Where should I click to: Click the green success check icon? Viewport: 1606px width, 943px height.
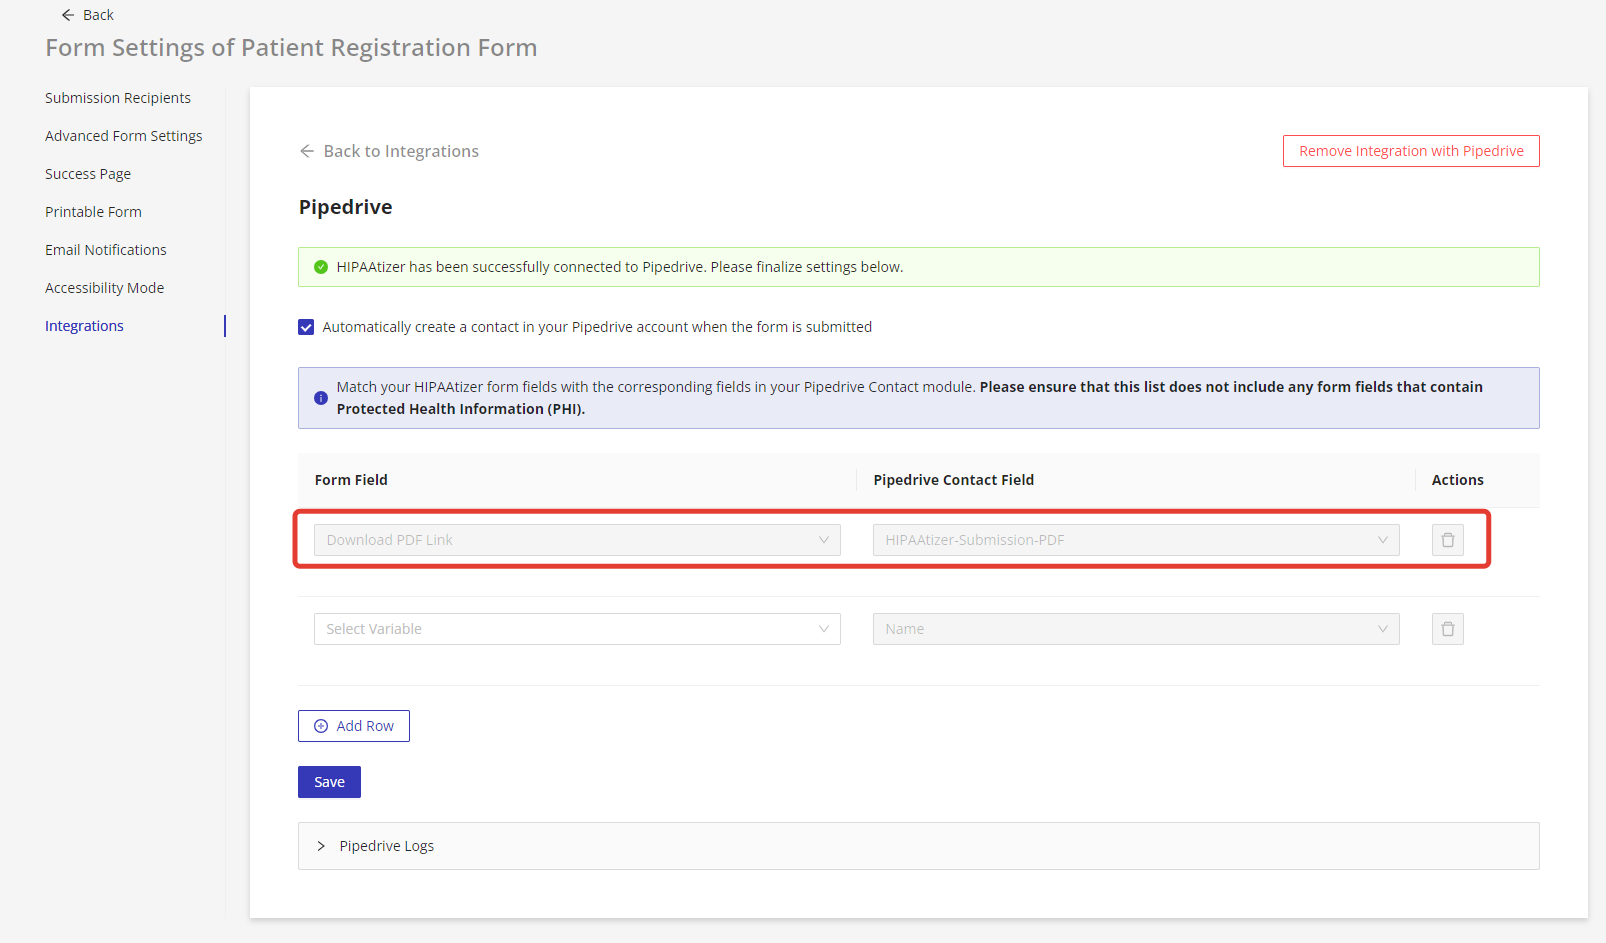pos(321,267)
